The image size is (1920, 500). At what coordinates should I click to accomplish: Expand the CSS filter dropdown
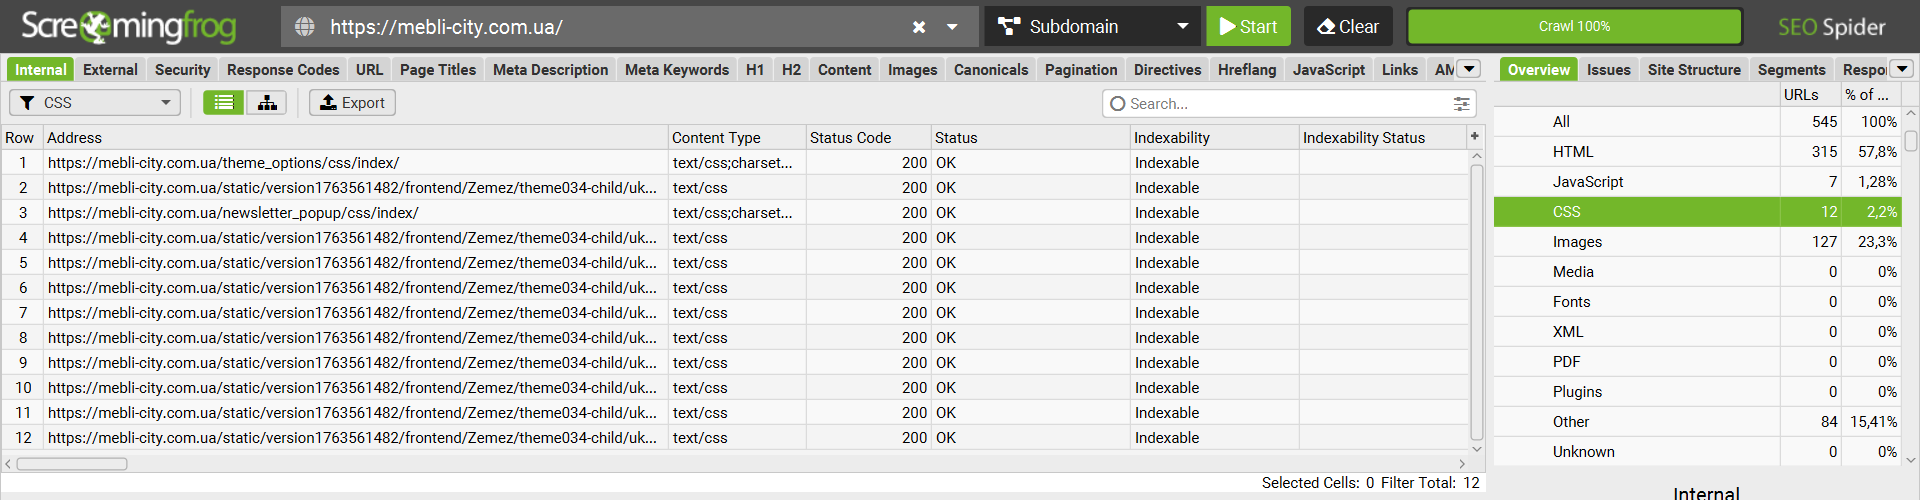pos(165,103)
